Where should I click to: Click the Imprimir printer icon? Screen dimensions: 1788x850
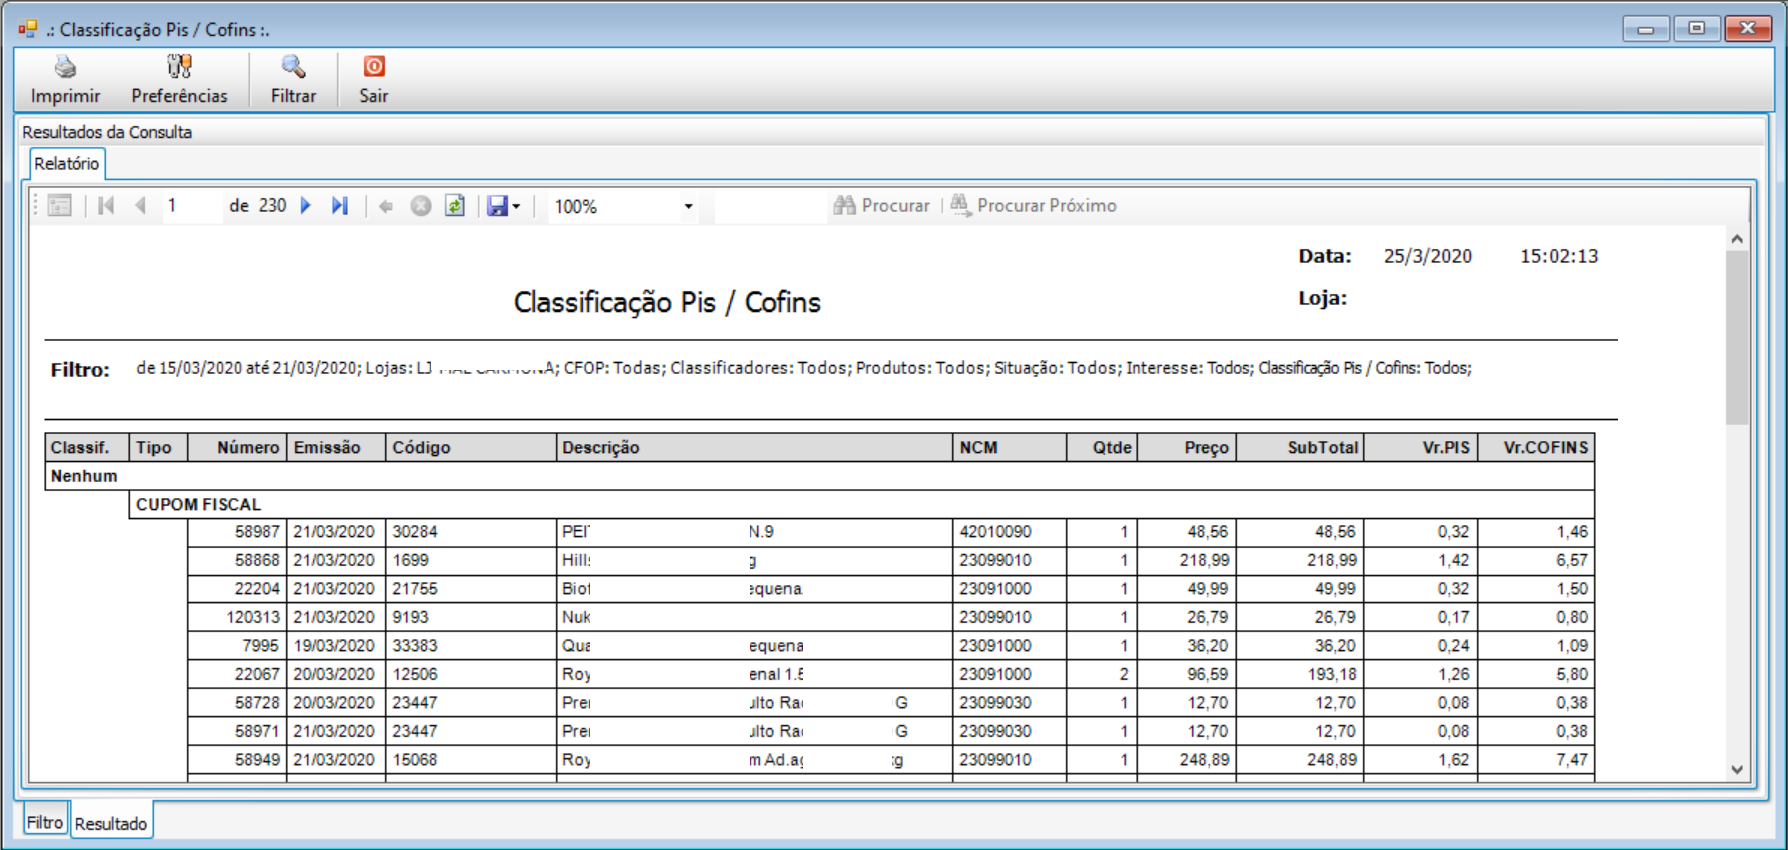65,67
